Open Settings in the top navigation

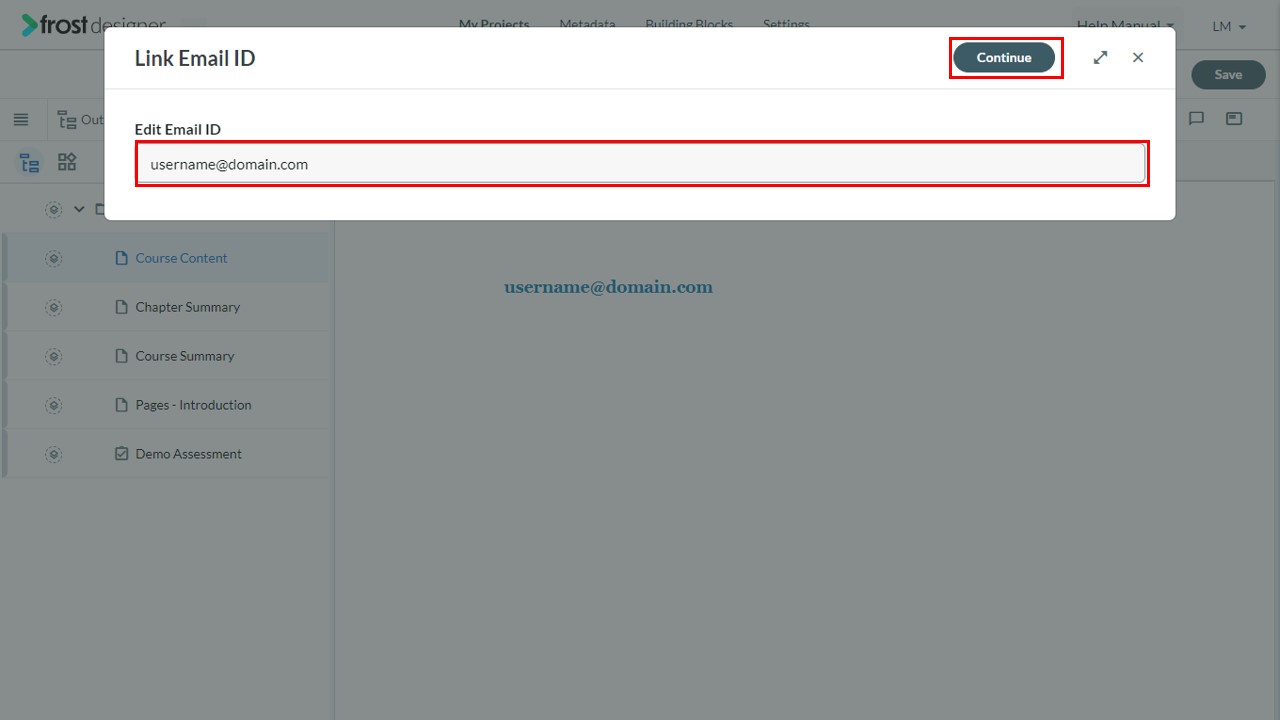click(786, 24)
